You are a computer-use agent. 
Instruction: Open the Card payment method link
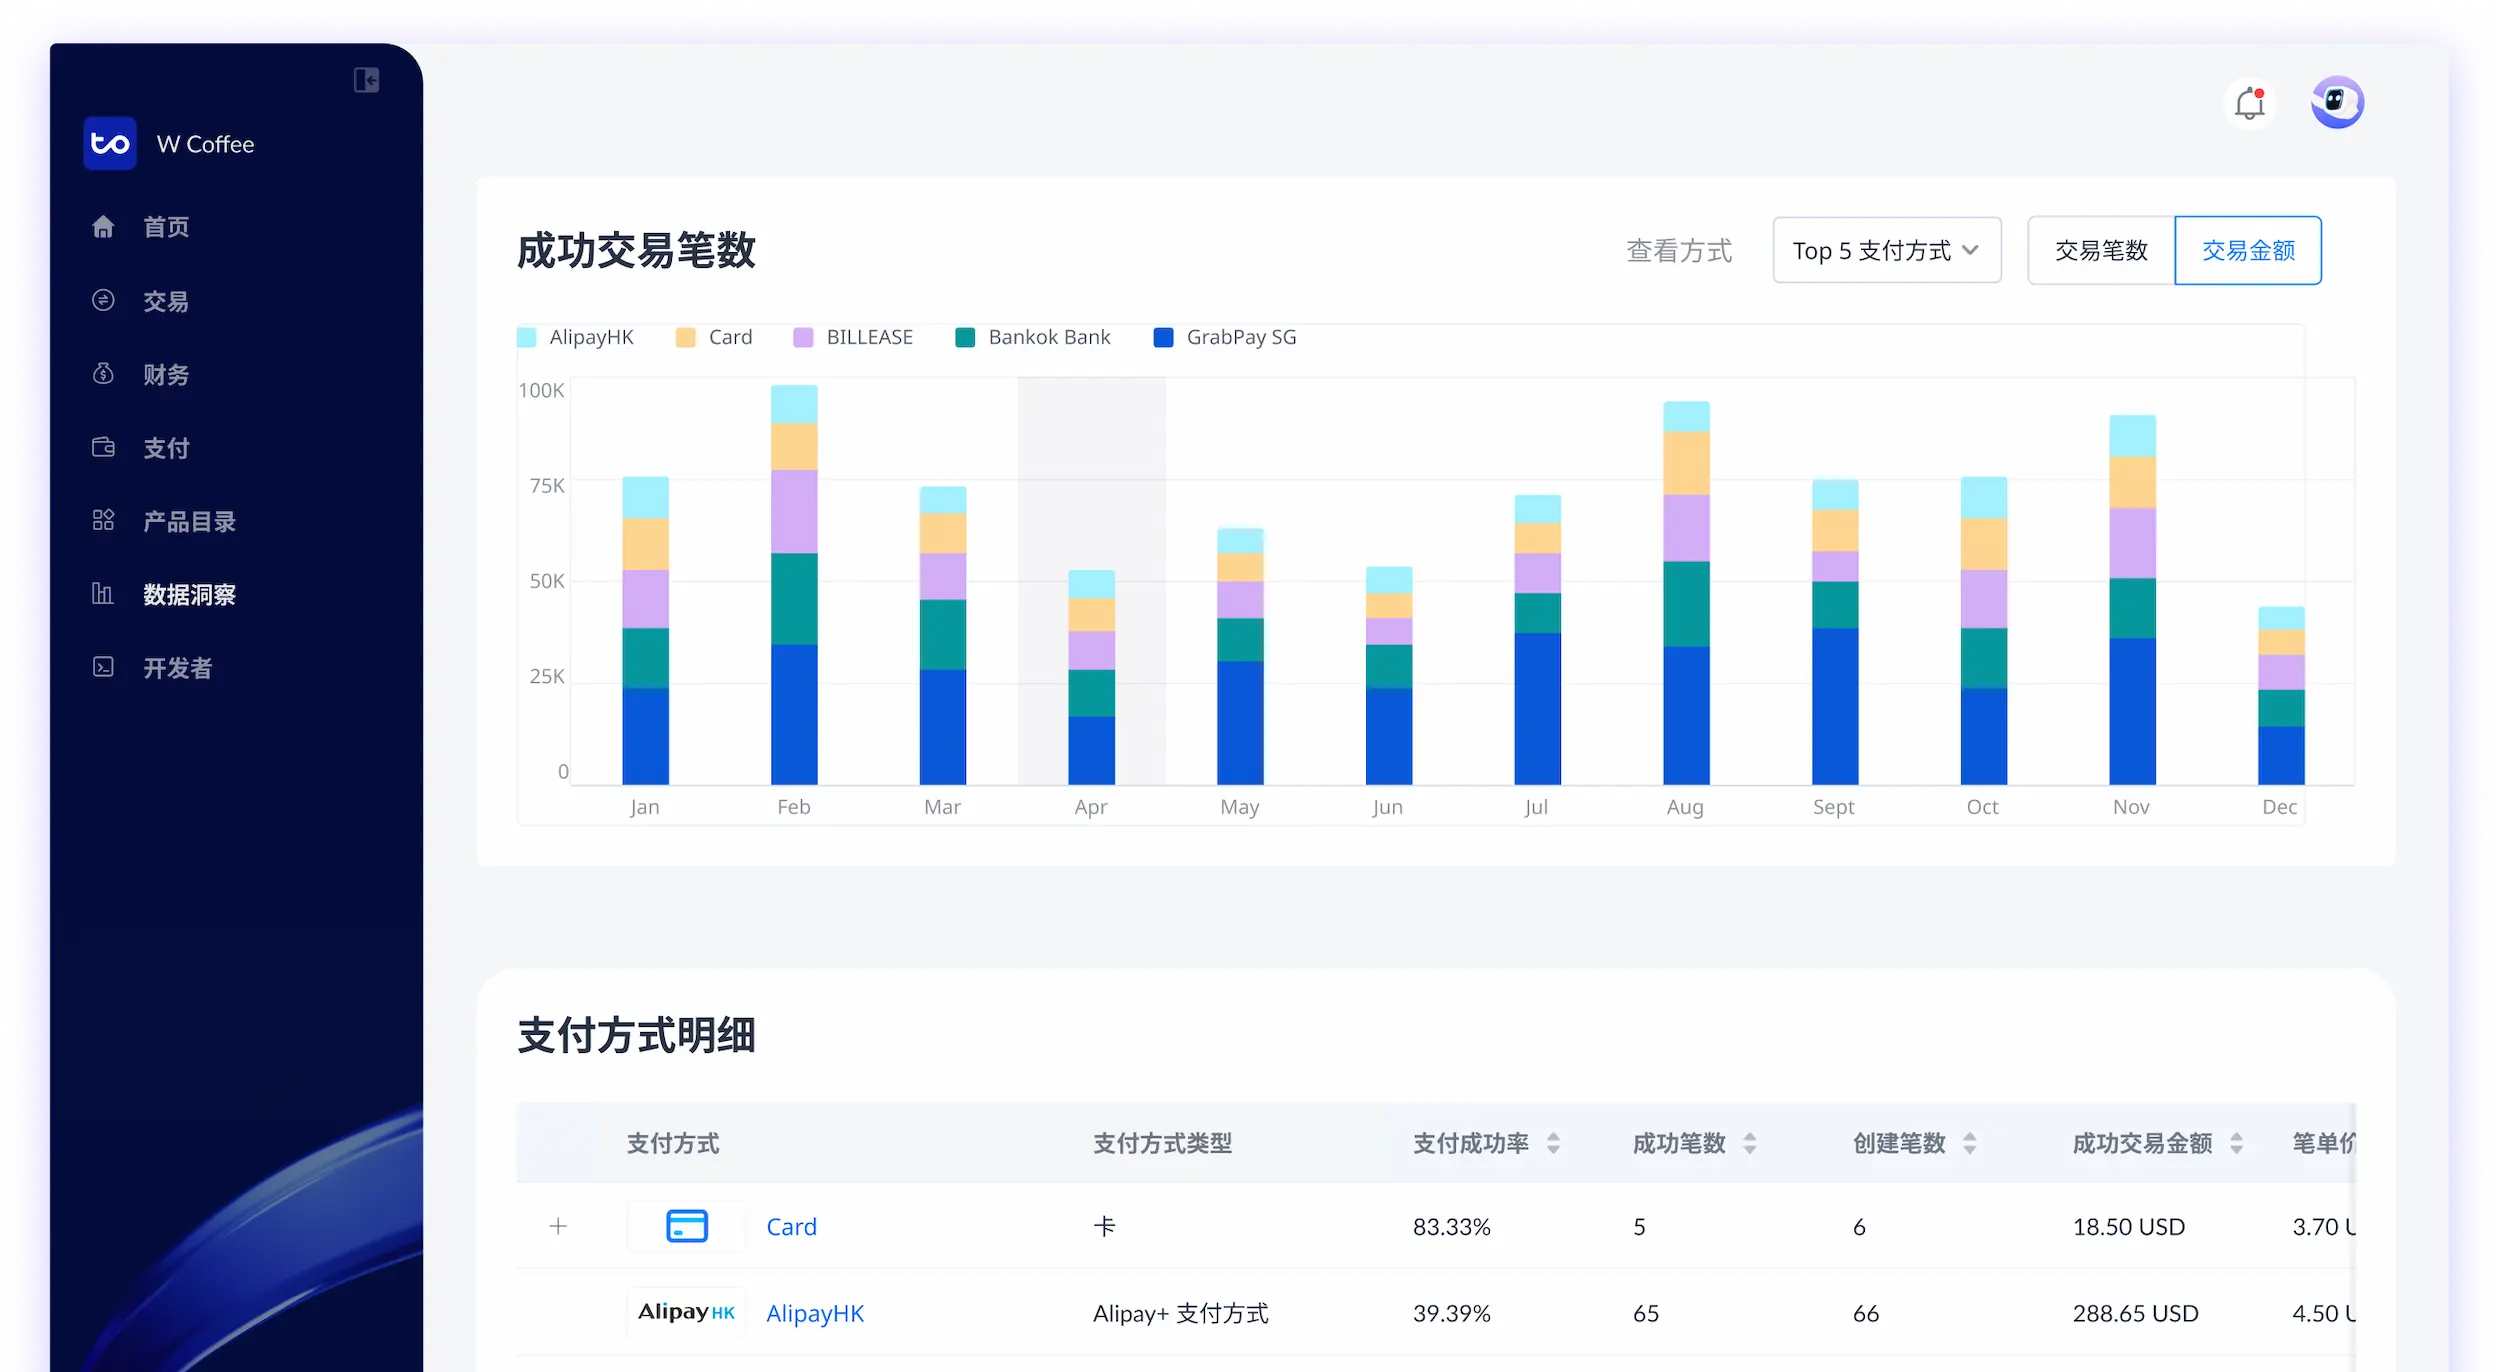(x=791, y=1227)
